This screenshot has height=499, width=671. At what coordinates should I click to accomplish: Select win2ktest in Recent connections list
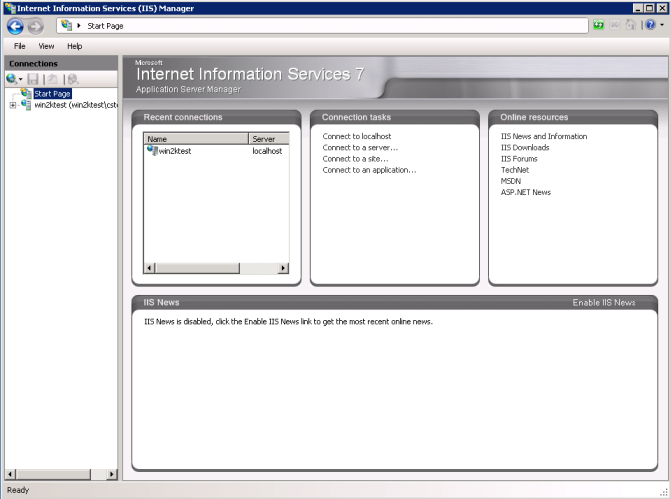click(x=175, y=151)
